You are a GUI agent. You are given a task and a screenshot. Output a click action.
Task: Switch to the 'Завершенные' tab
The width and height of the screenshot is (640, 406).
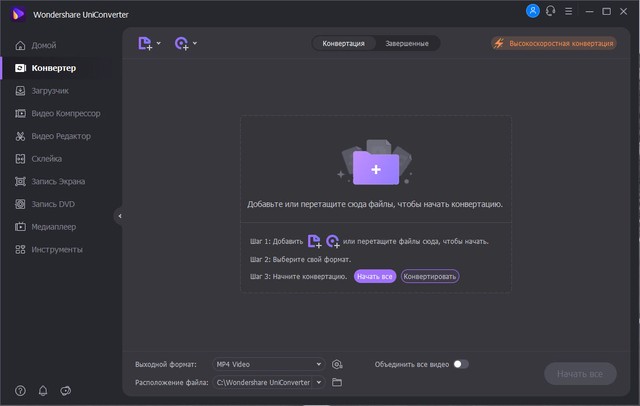pyautogui.click(x=407, y=44)
